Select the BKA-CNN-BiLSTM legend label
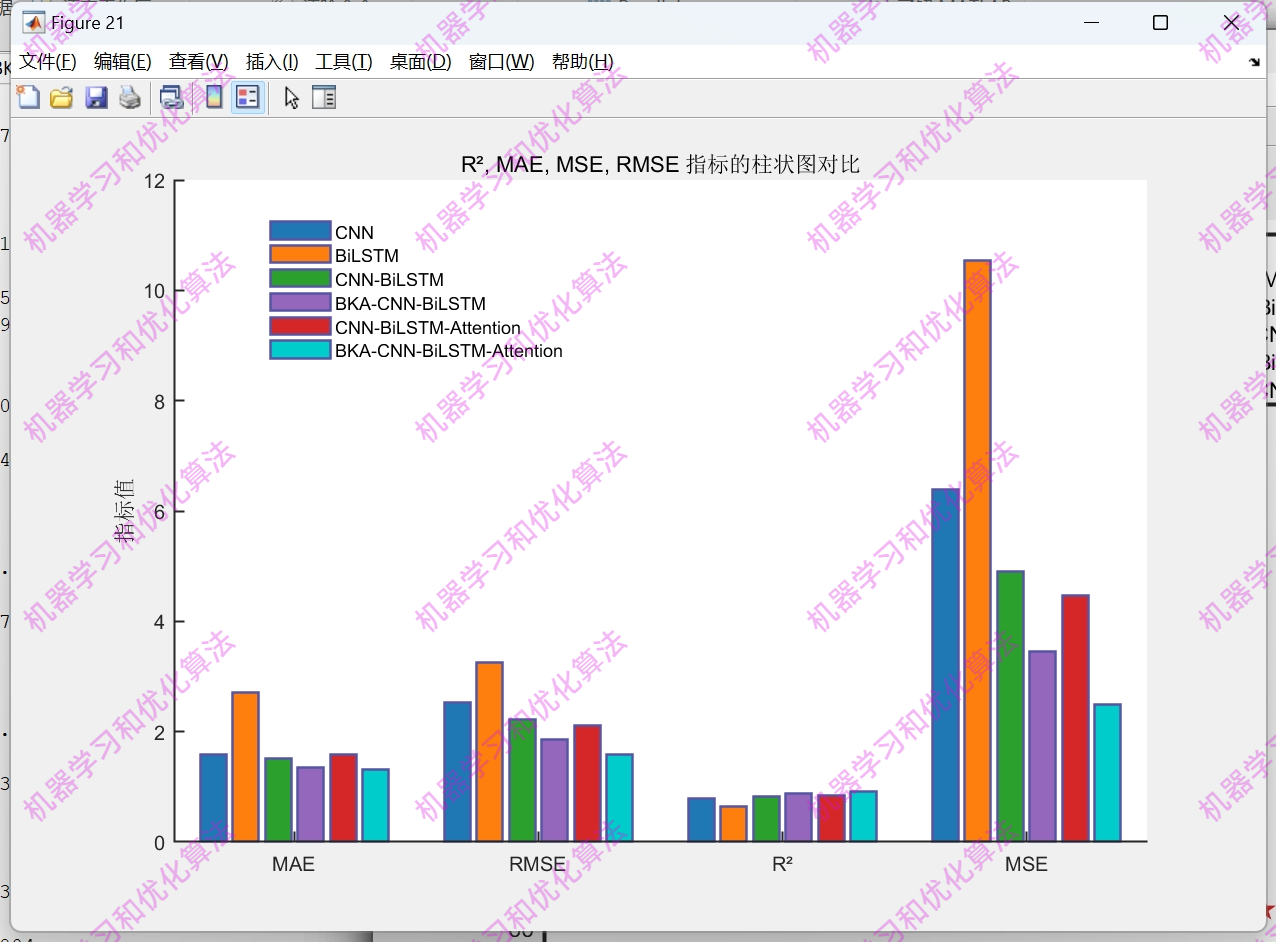The image size is (1276, 942). (410, 304)
